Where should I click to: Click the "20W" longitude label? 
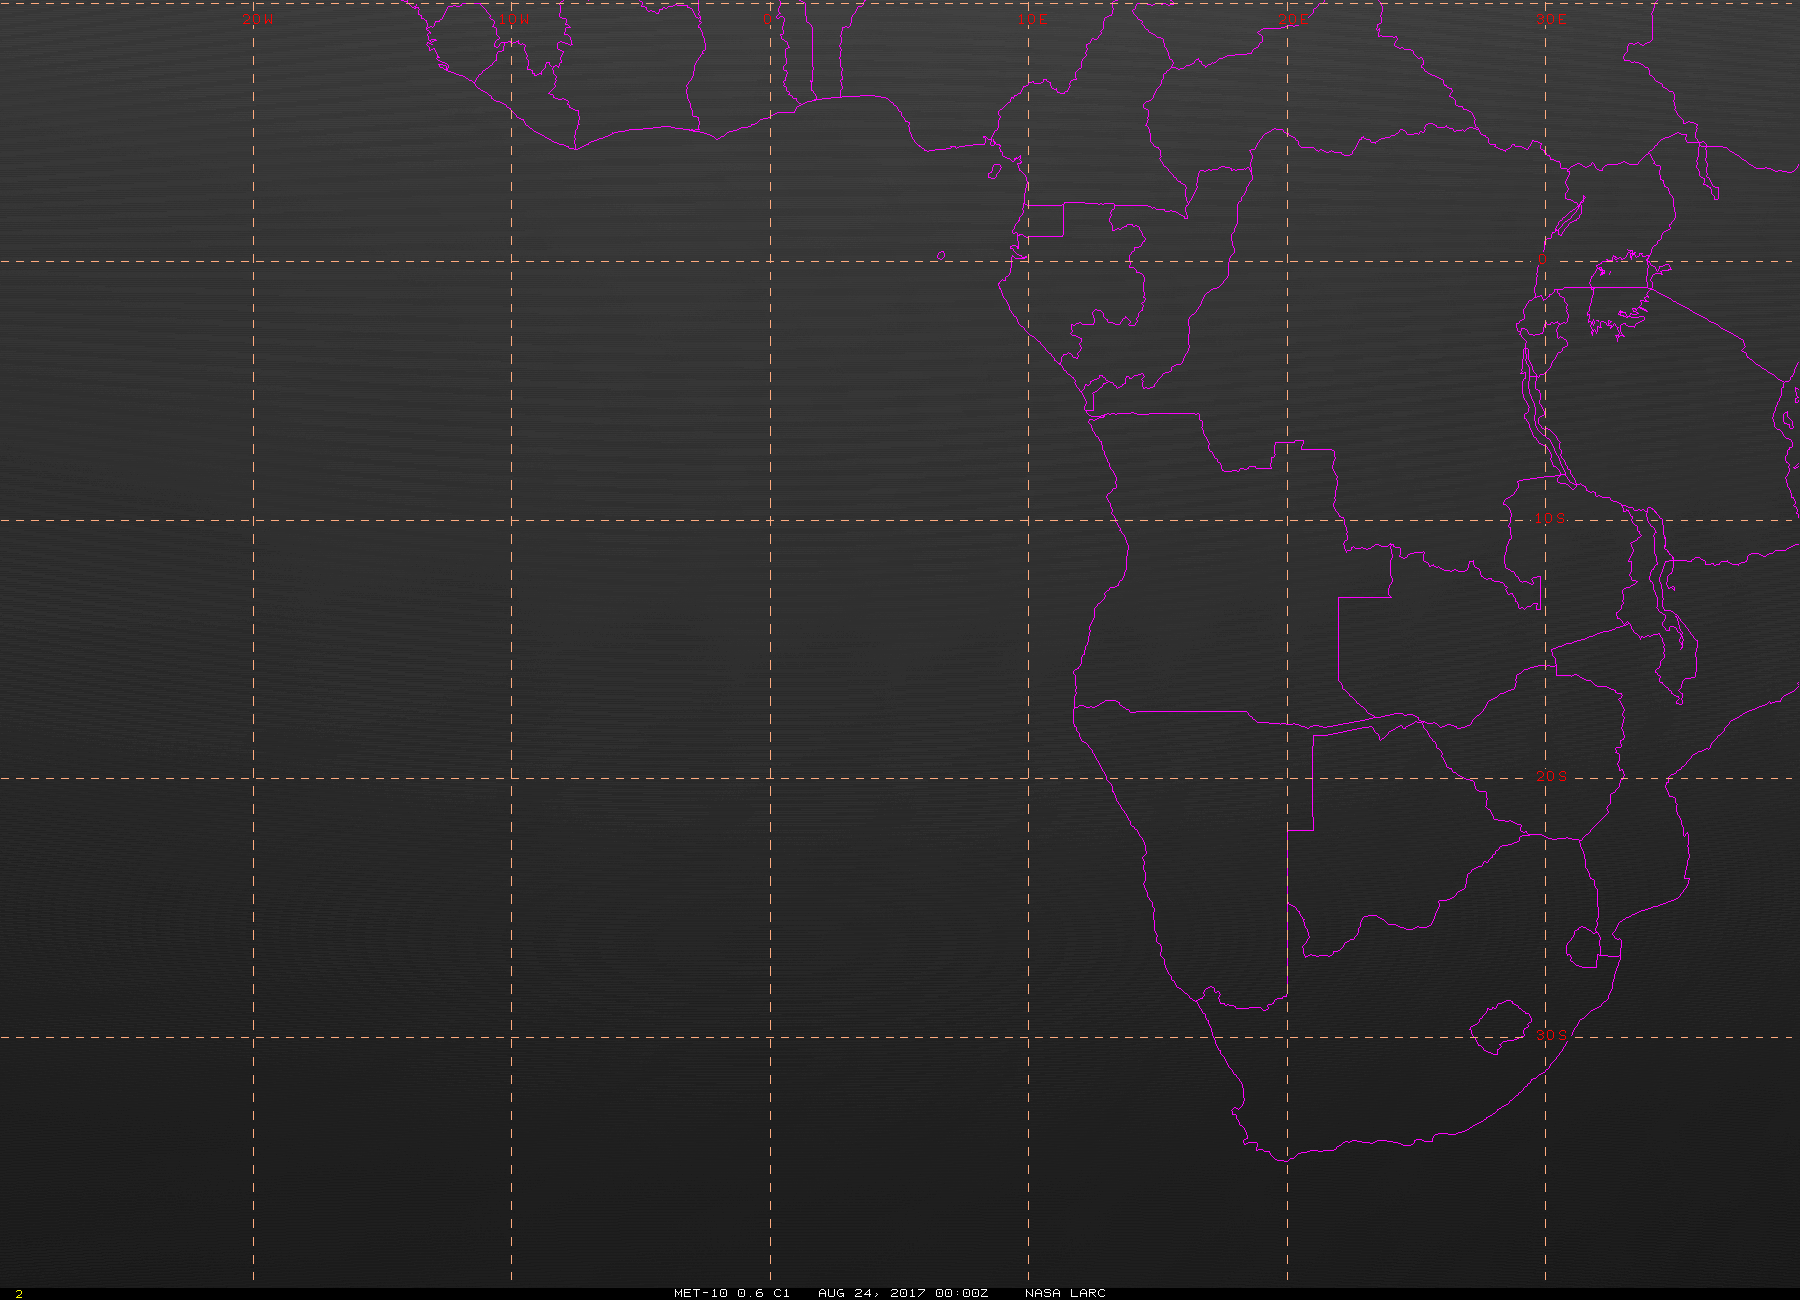(x=257, y=19)
